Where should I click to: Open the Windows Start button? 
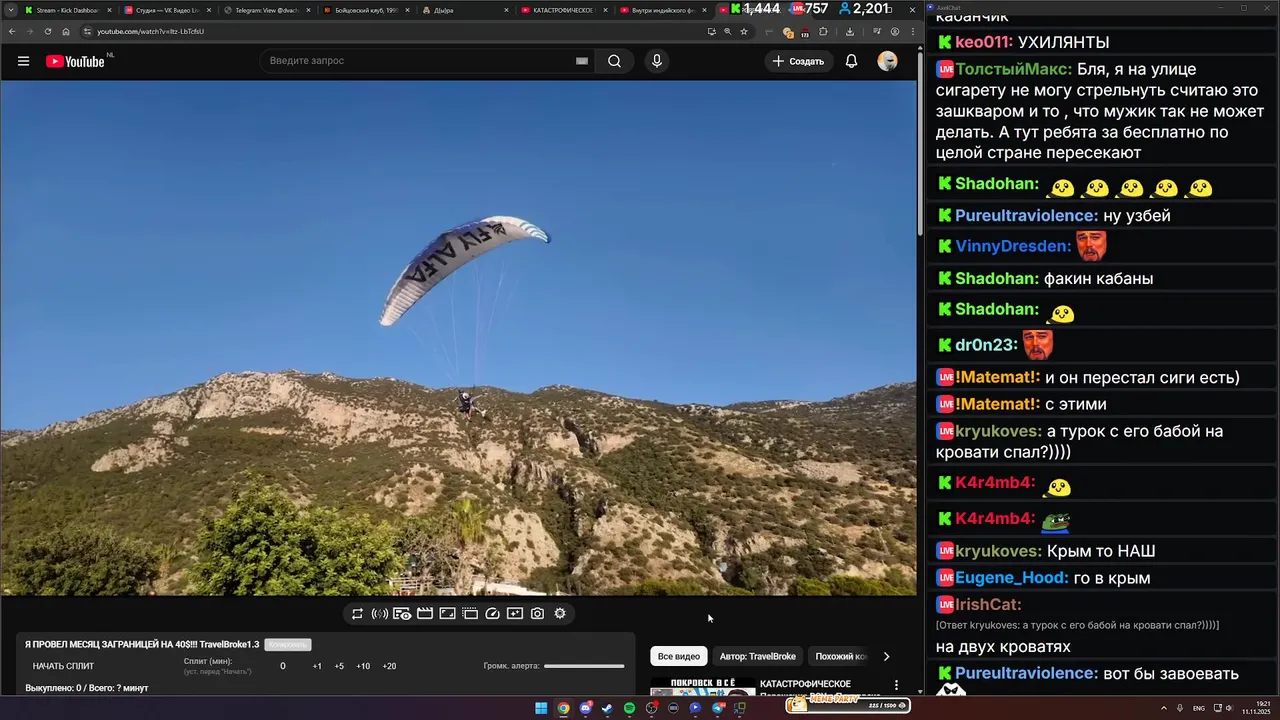[x=541, y=708]
